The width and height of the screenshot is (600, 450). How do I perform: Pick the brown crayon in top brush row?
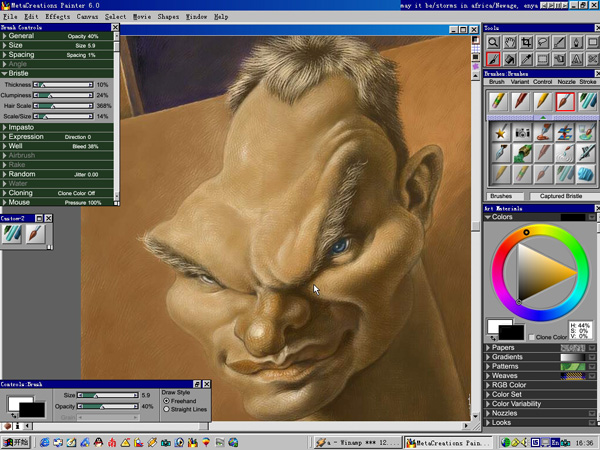click(x=520, y=102)
